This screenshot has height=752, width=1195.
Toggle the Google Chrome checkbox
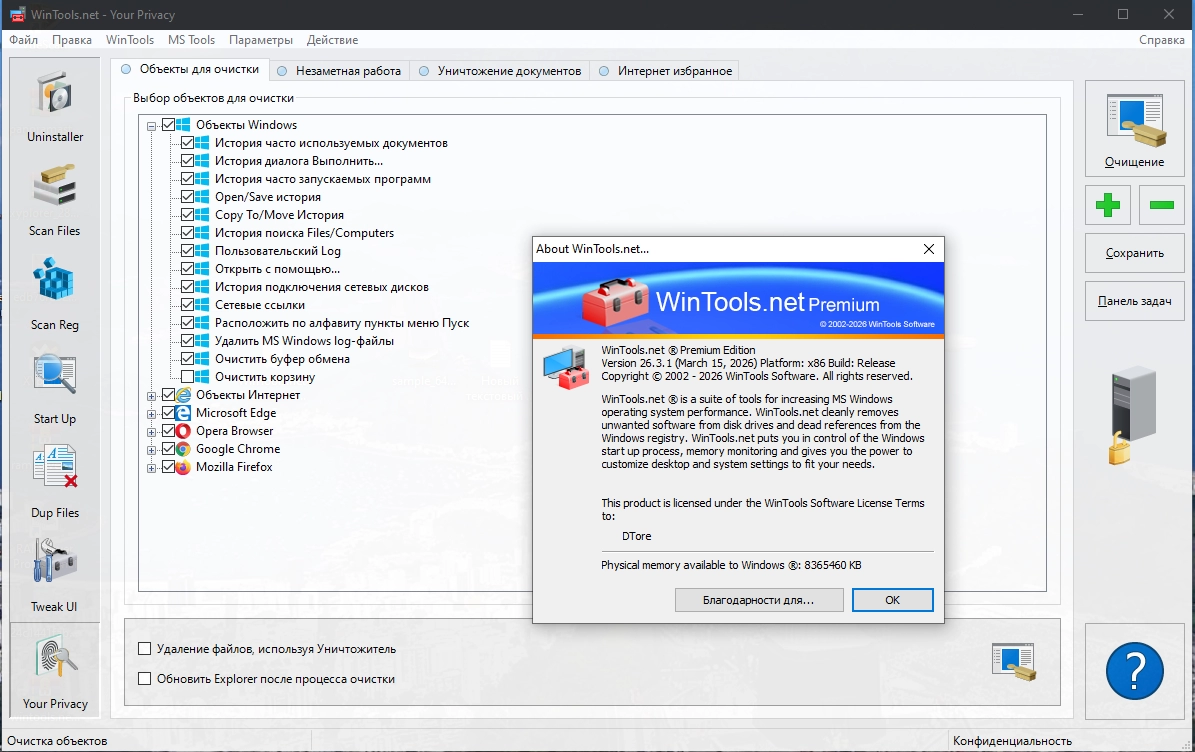pos(168,449)
